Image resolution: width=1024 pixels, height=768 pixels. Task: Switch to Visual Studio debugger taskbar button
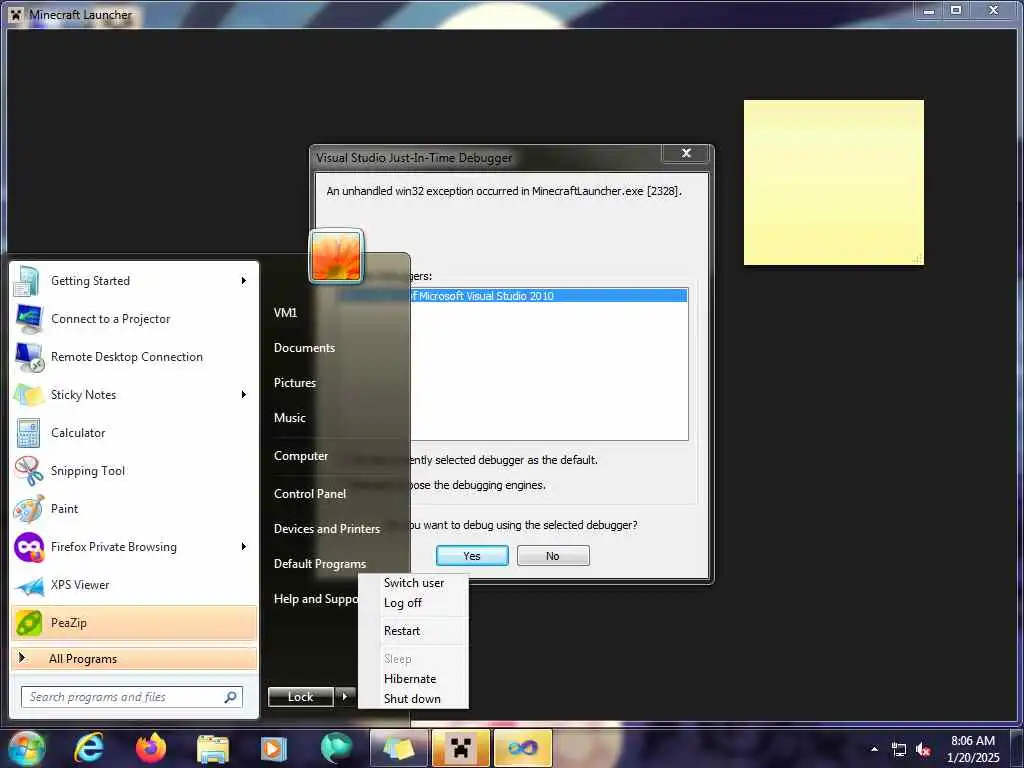[x=523, y=748]
